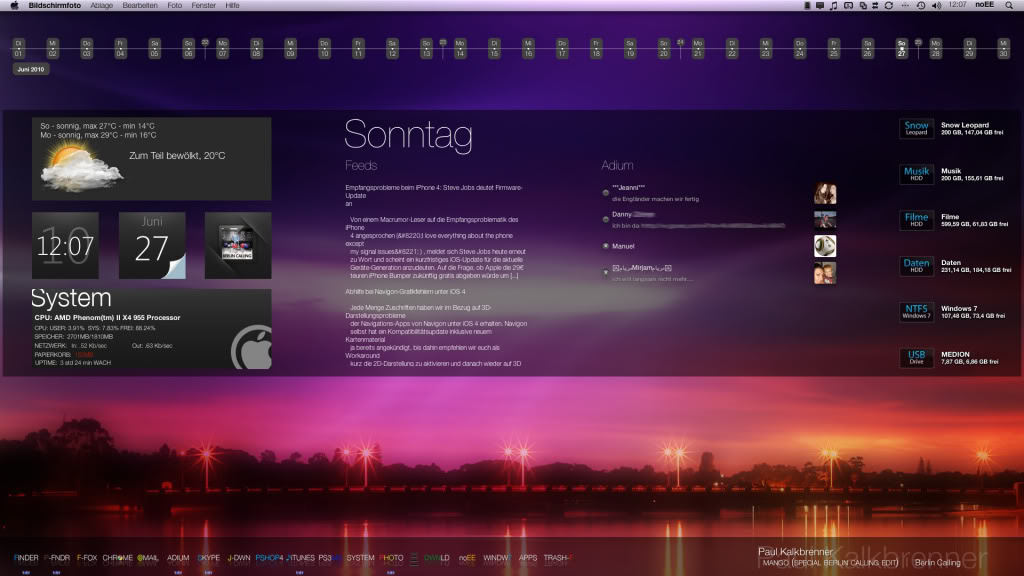Open the Navigon-Grafikfehlern feed headline

(x=405, y=291)
